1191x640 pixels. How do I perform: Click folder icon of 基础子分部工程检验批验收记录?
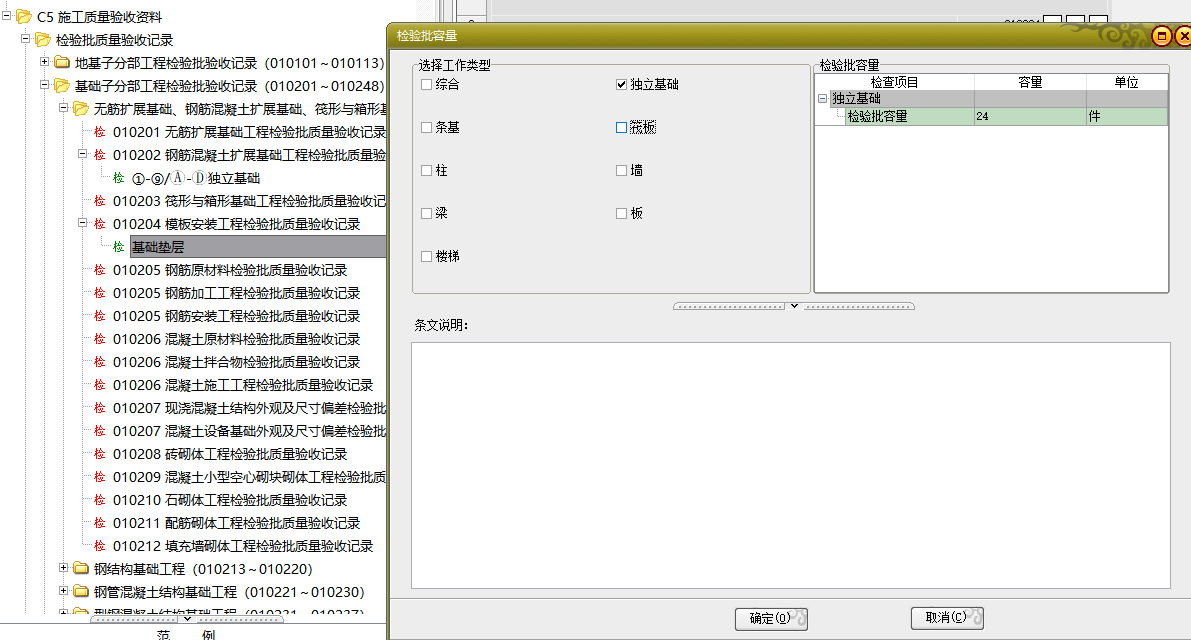pyautogui.click(x=62, y=86)
